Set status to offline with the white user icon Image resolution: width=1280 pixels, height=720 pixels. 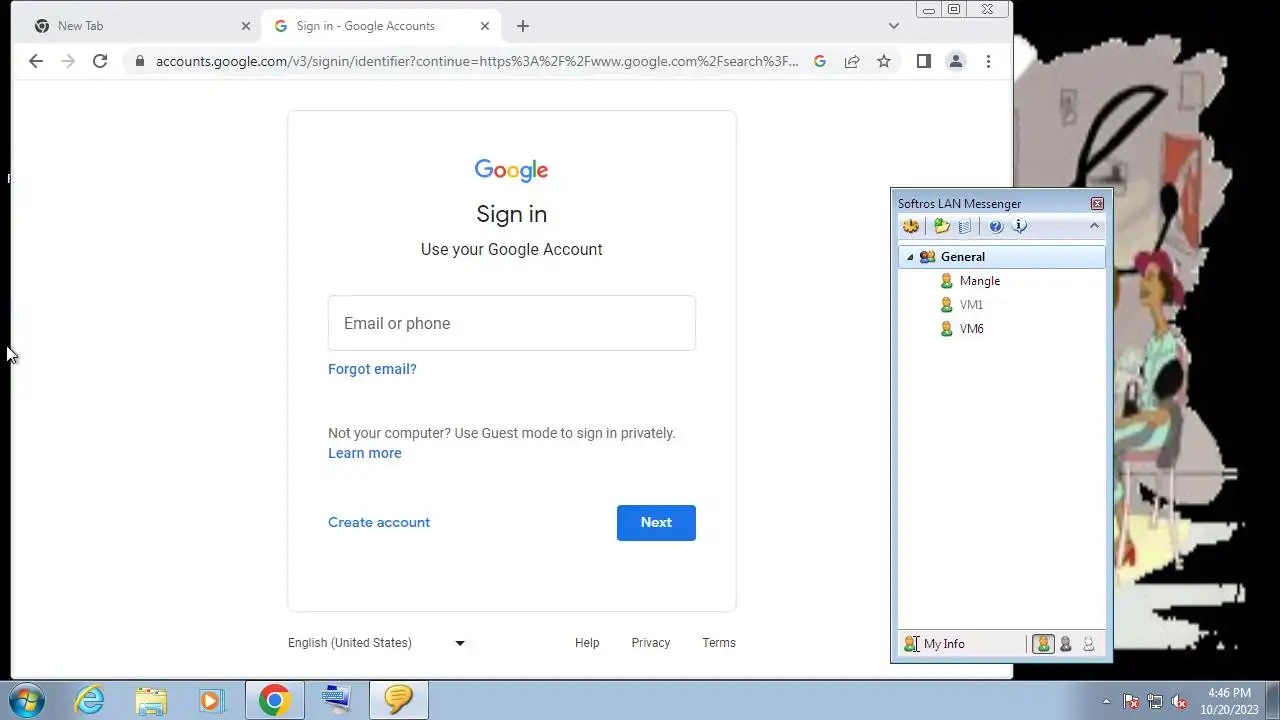coord(1089,644)
